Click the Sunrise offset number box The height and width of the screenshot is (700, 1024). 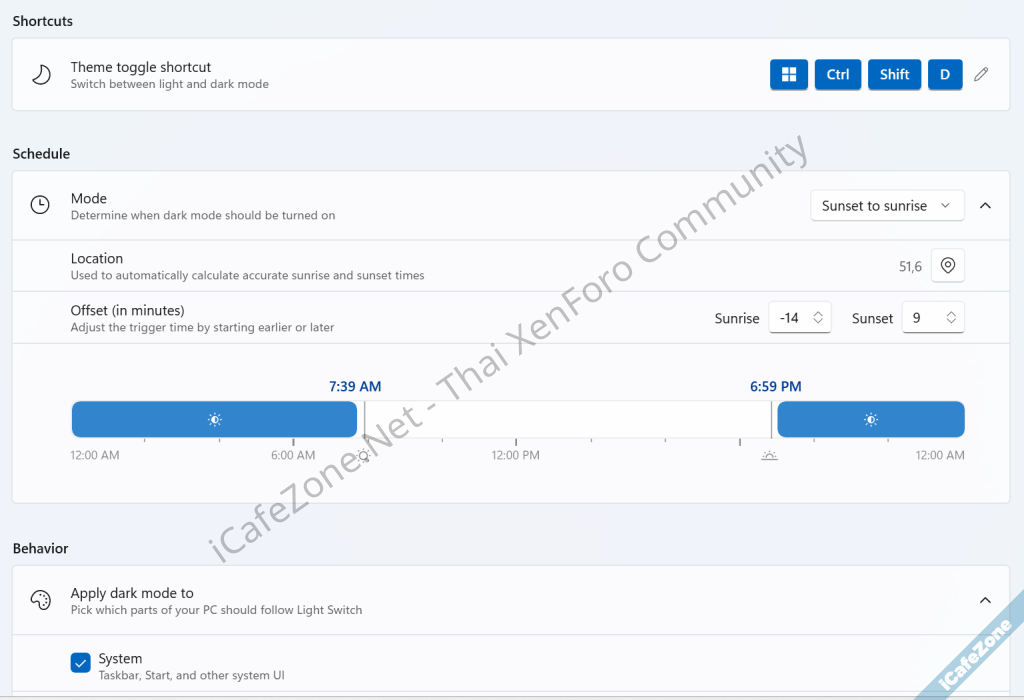[x=790, y=318]
